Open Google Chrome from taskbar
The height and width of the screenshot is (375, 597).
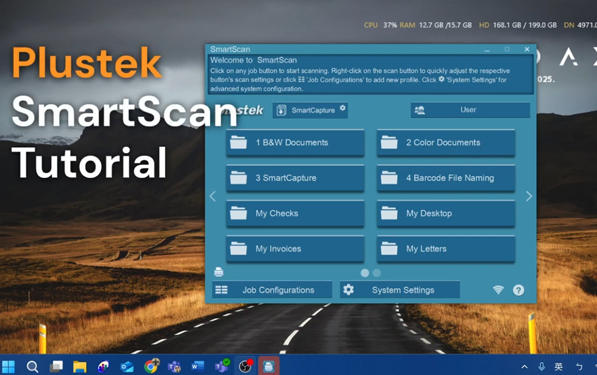[x=151, y=367]
